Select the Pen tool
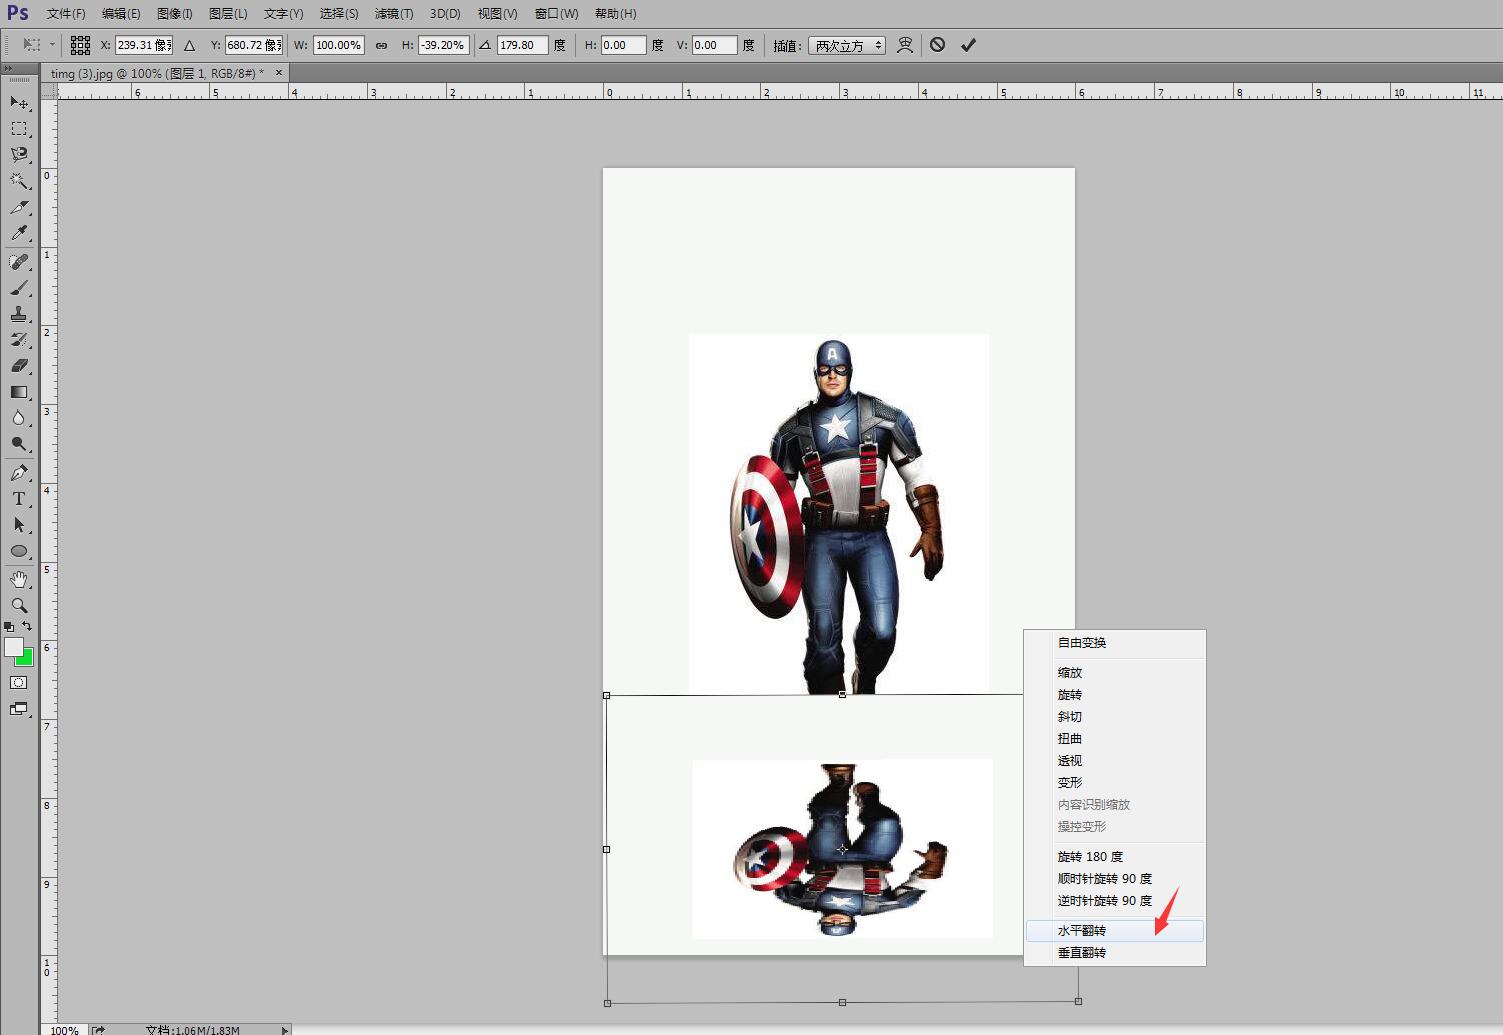 click(x=19, y=472)
